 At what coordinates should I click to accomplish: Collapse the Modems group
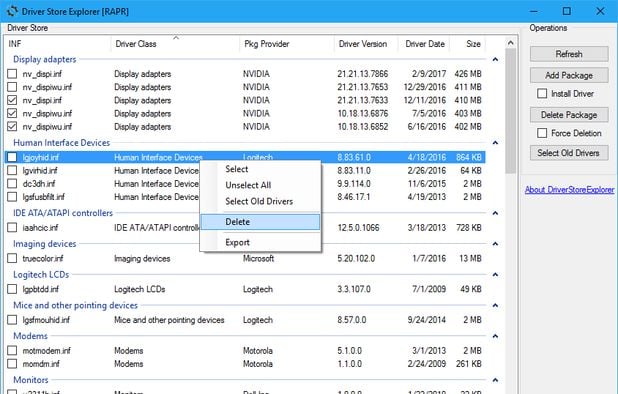click(x=495, y=336)
